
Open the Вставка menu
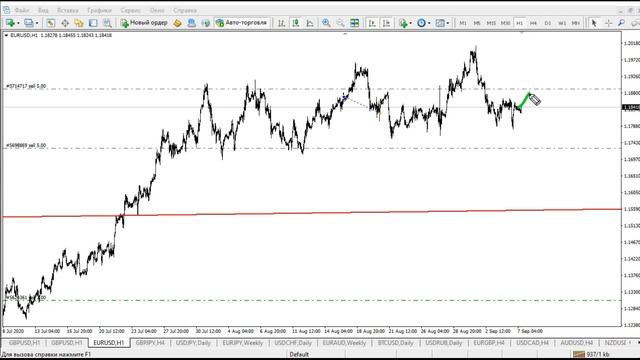click(67, 10)
